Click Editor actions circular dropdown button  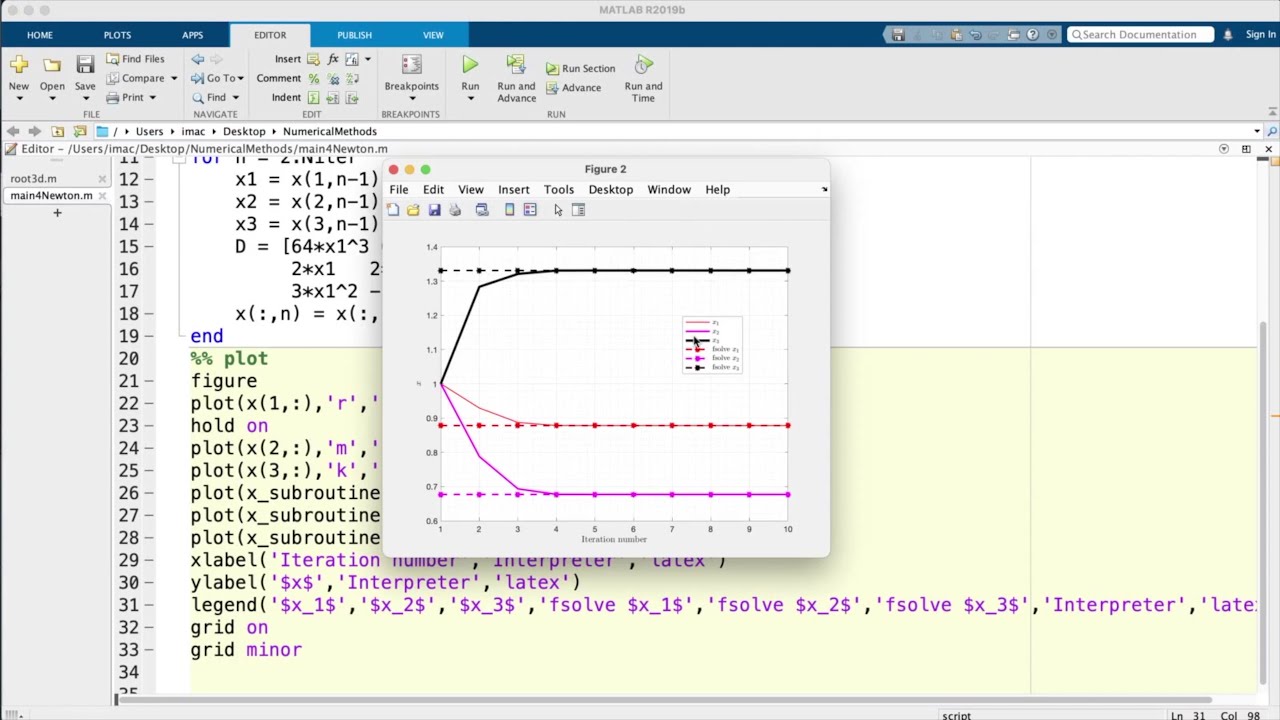click(1224, 149)
